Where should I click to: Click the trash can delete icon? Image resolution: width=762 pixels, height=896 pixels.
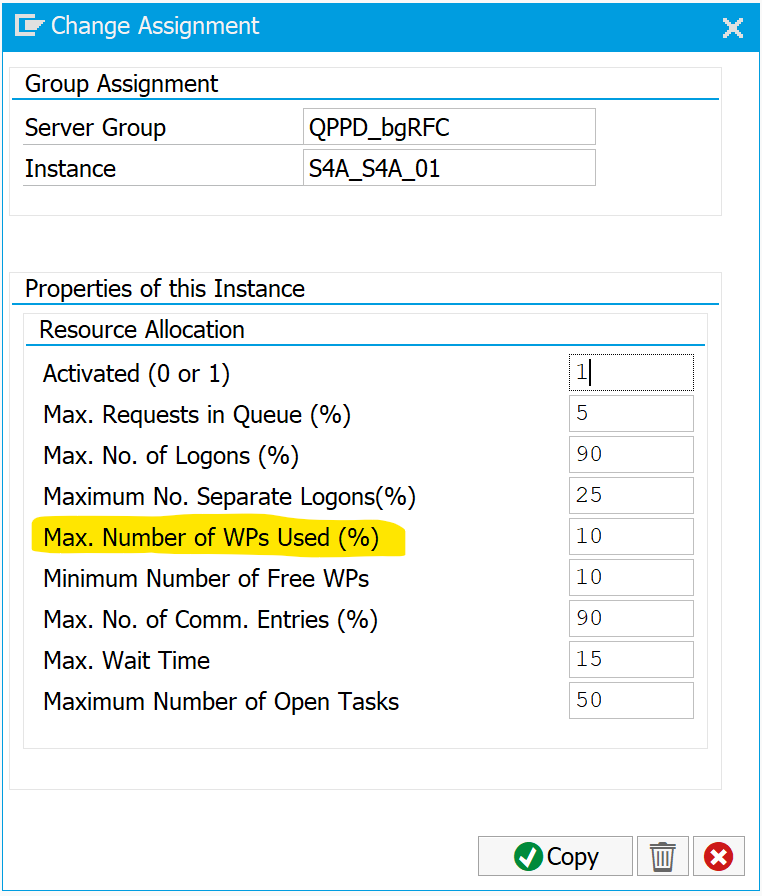coord(662,857)
